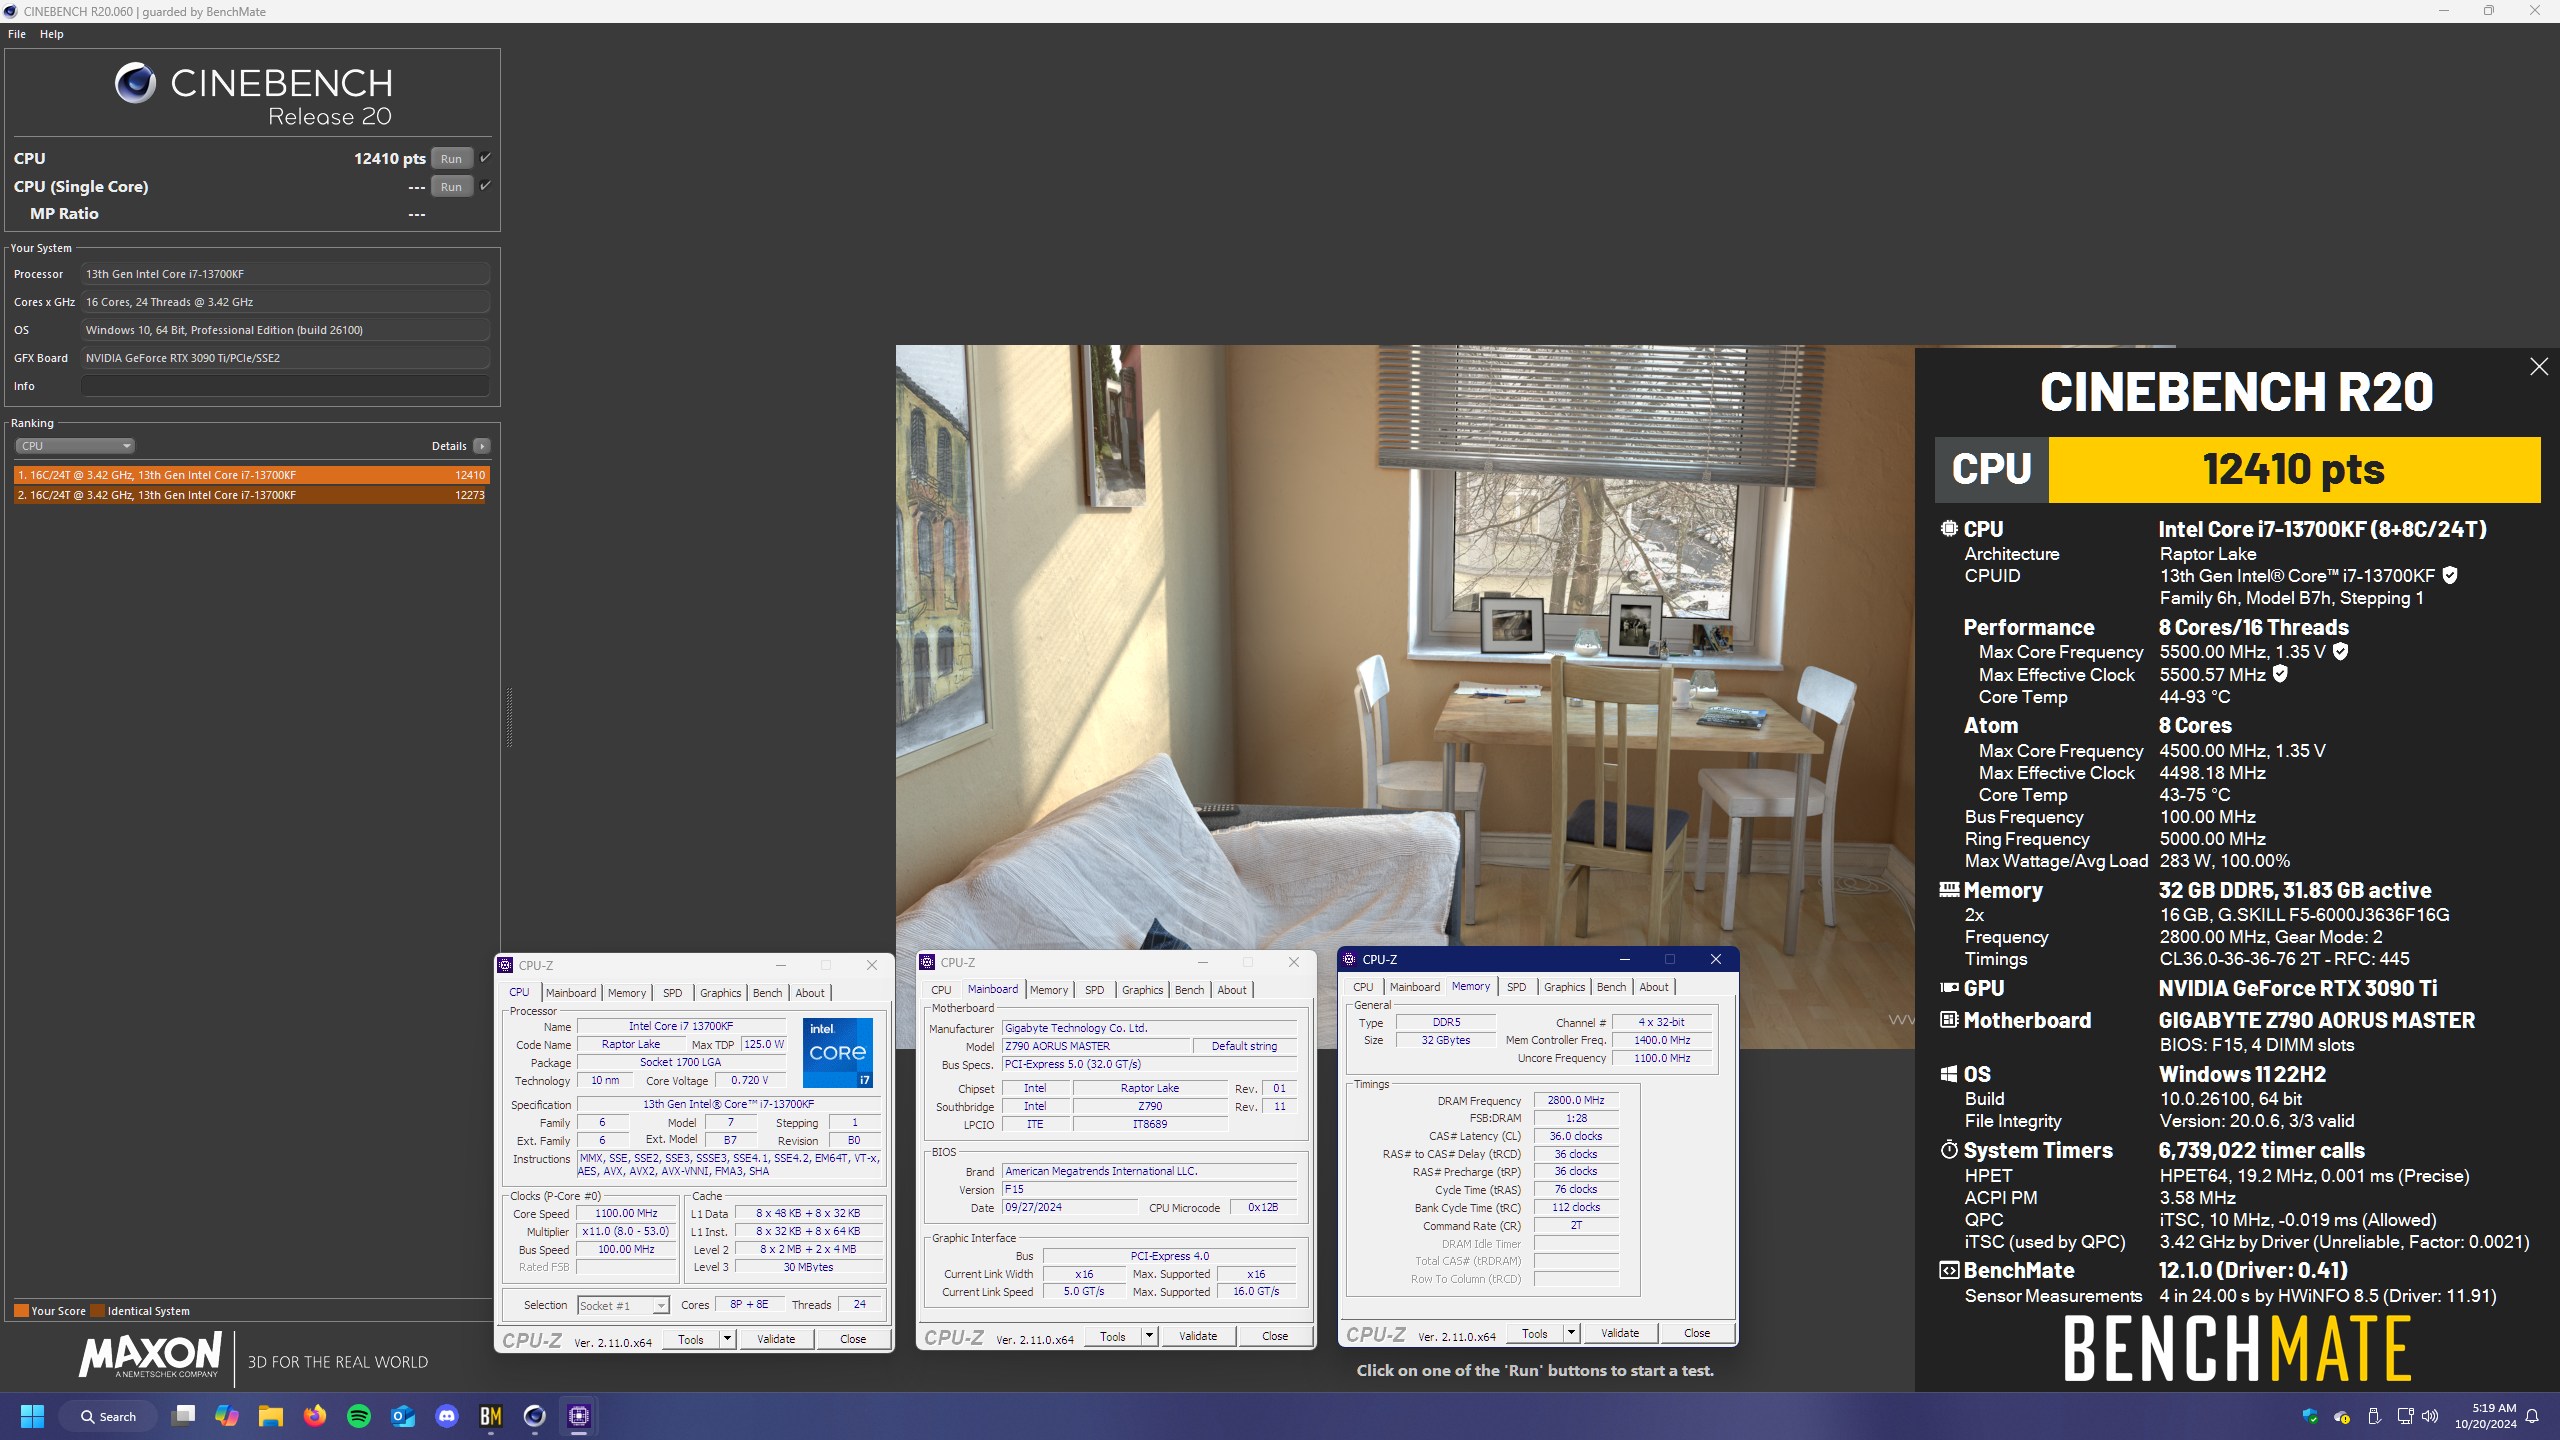
Task: Click the Cinebench sphere logo
Action: click(135, 83)
